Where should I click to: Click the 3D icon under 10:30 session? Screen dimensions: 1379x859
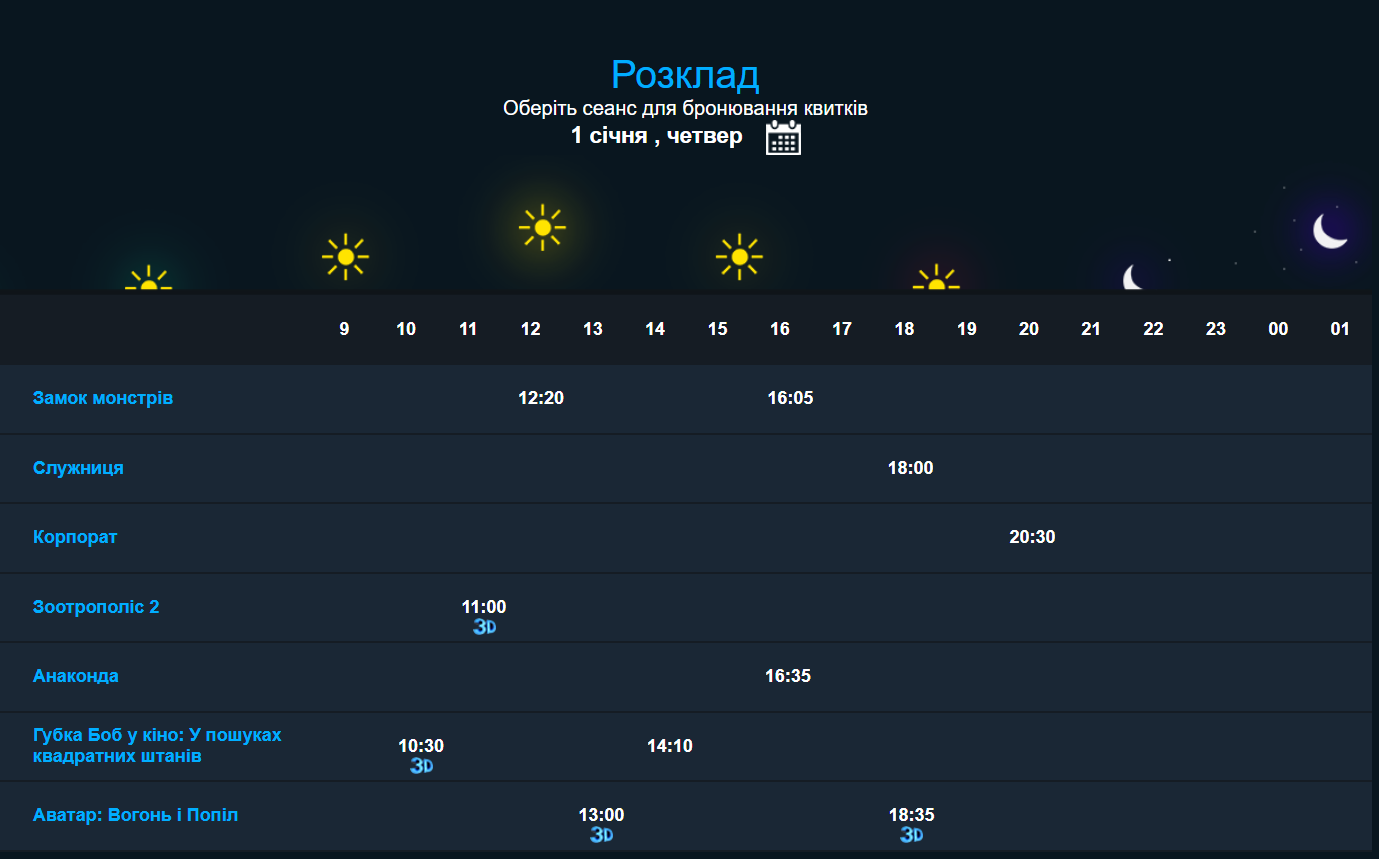tap(422, 766)
